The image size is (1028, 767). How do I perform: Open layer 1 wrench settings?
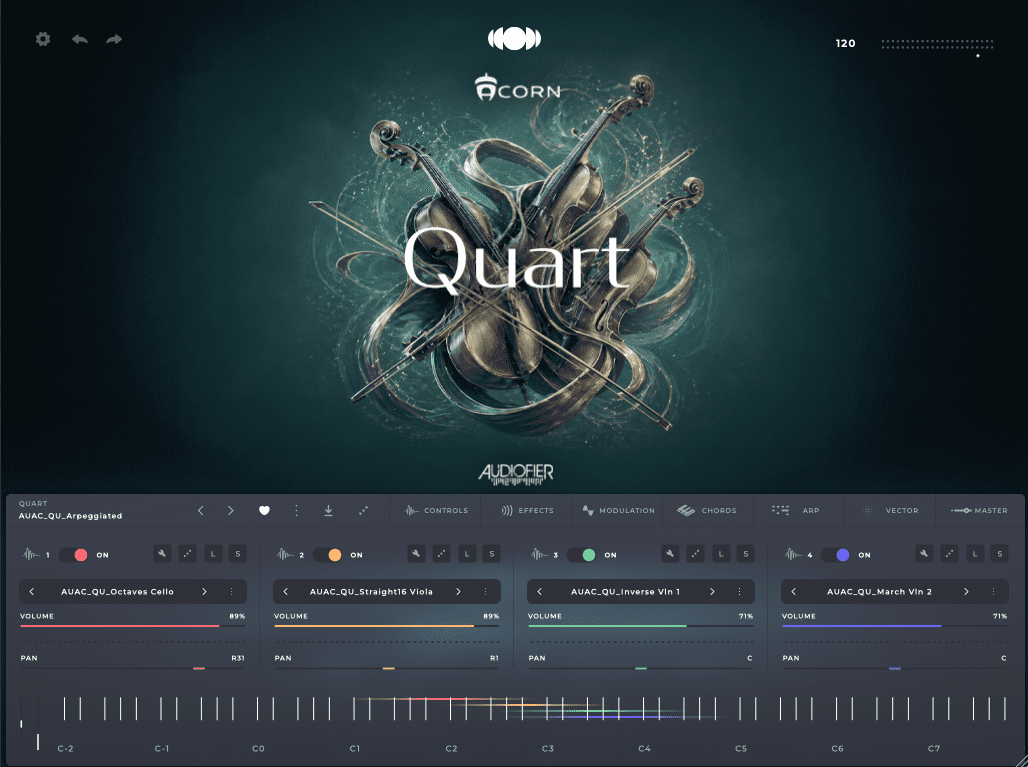click(x=163, y=554)
